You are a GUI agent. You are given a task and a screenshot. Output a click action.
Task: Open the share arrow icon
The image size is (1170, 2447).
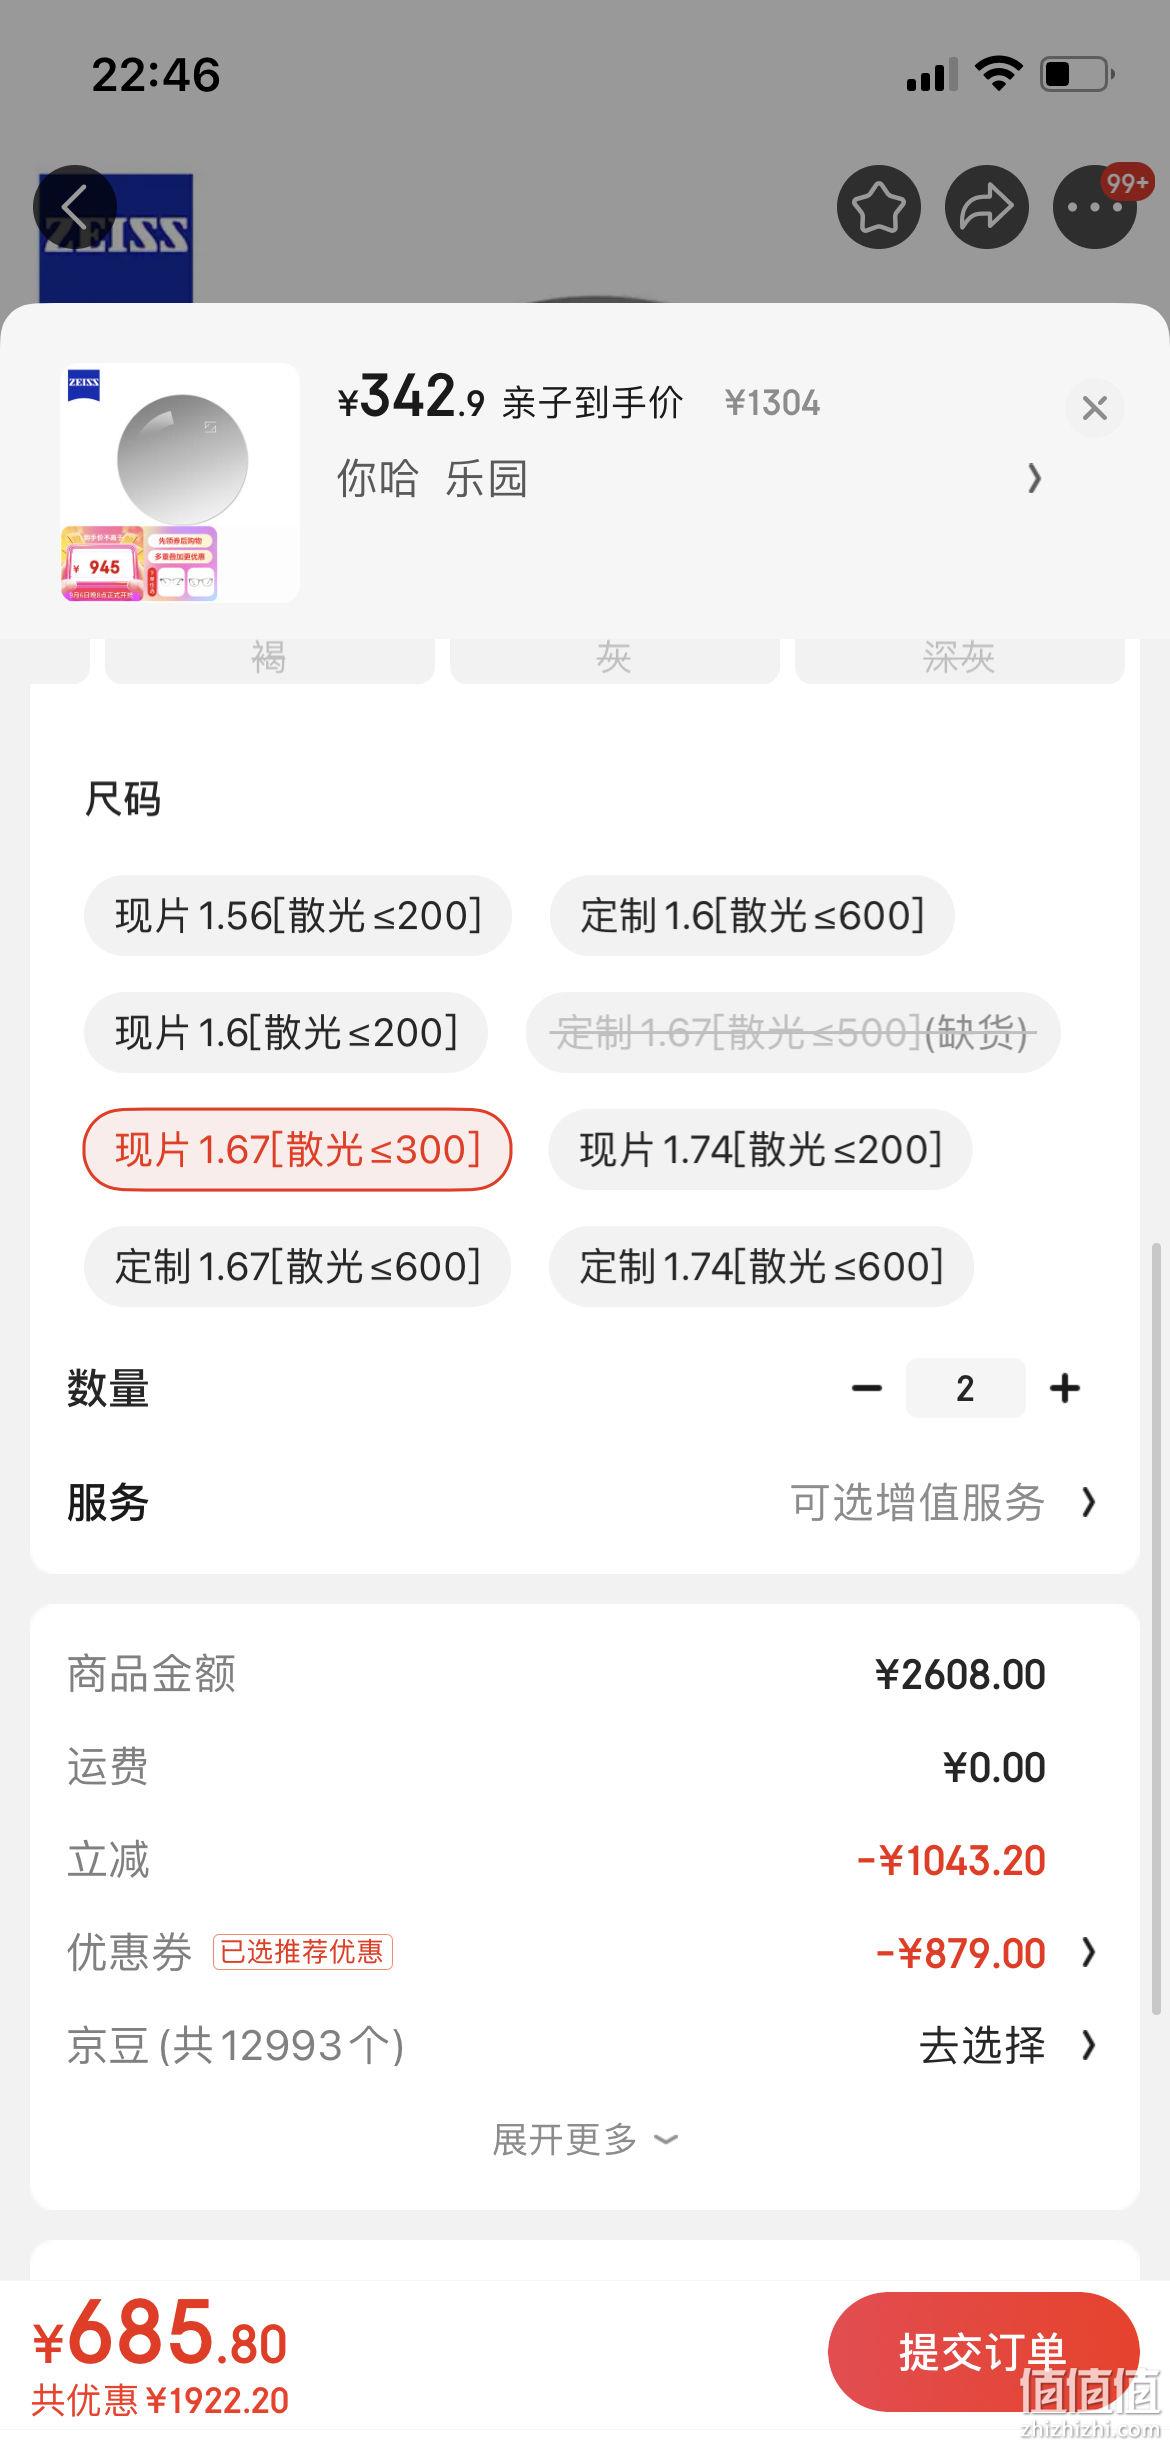coord(987,207)
